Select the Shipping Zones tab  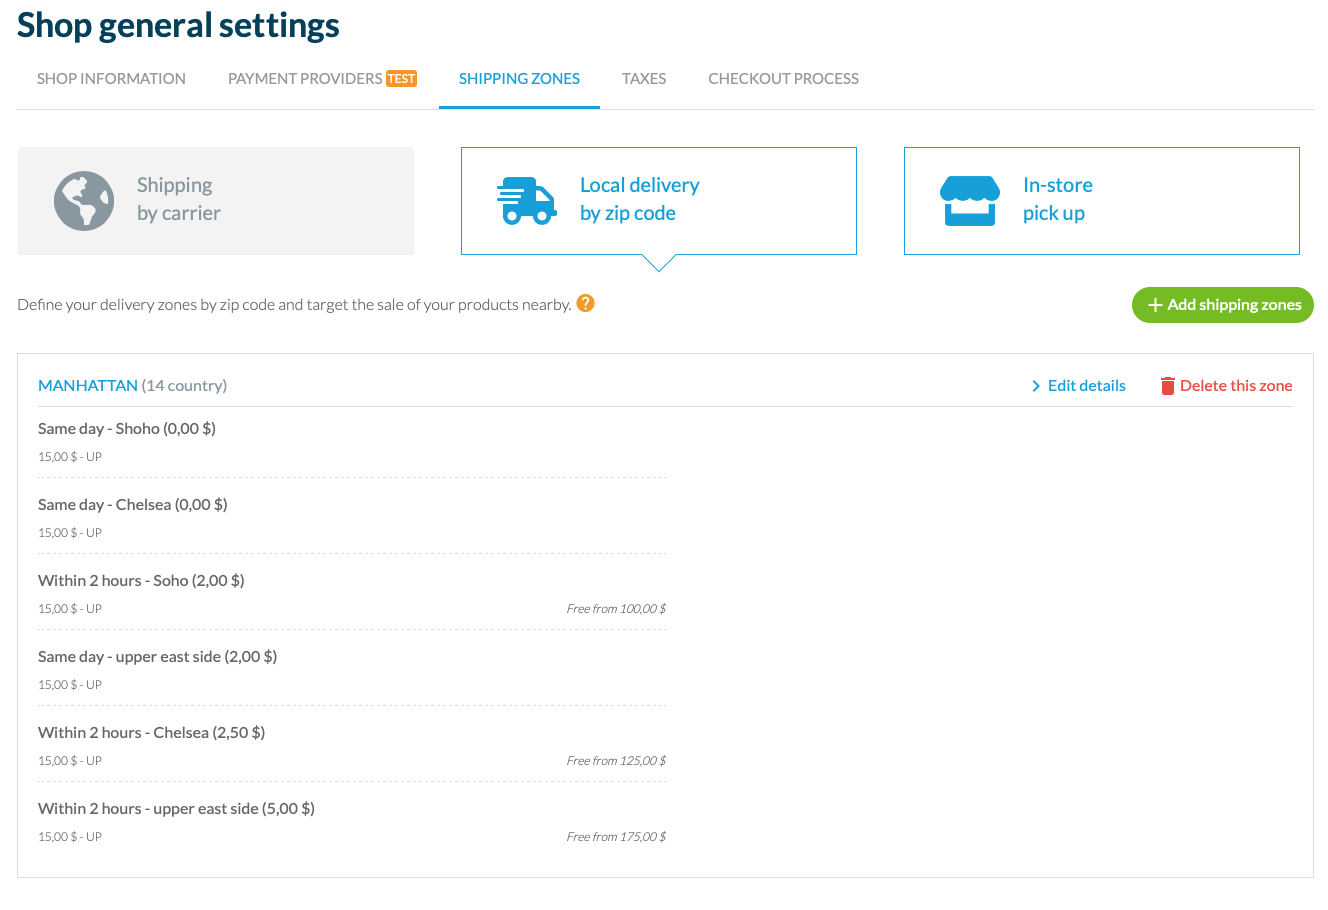[x=519, y=79]
